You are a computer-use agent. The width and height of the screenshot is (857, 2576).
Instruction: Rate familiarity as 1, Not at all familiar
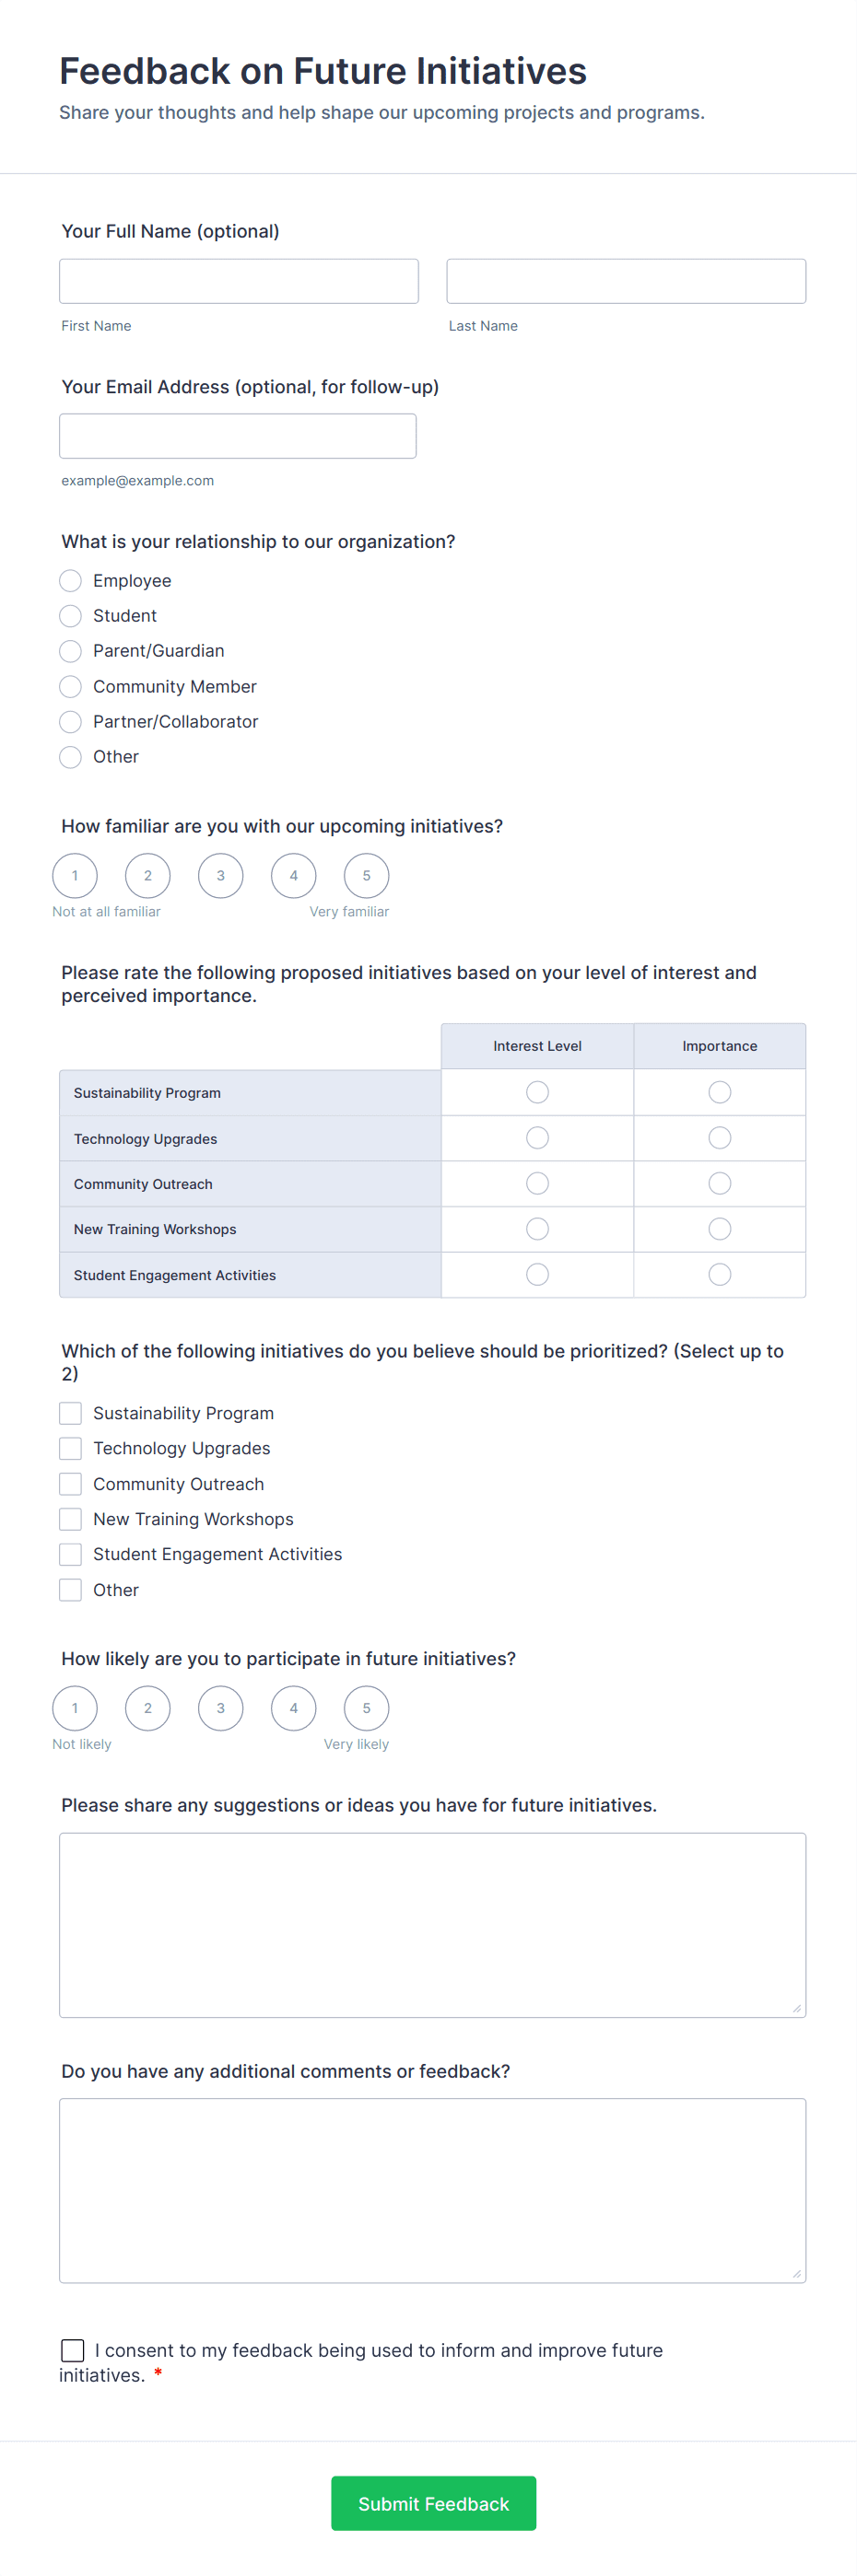coord(75,875)
